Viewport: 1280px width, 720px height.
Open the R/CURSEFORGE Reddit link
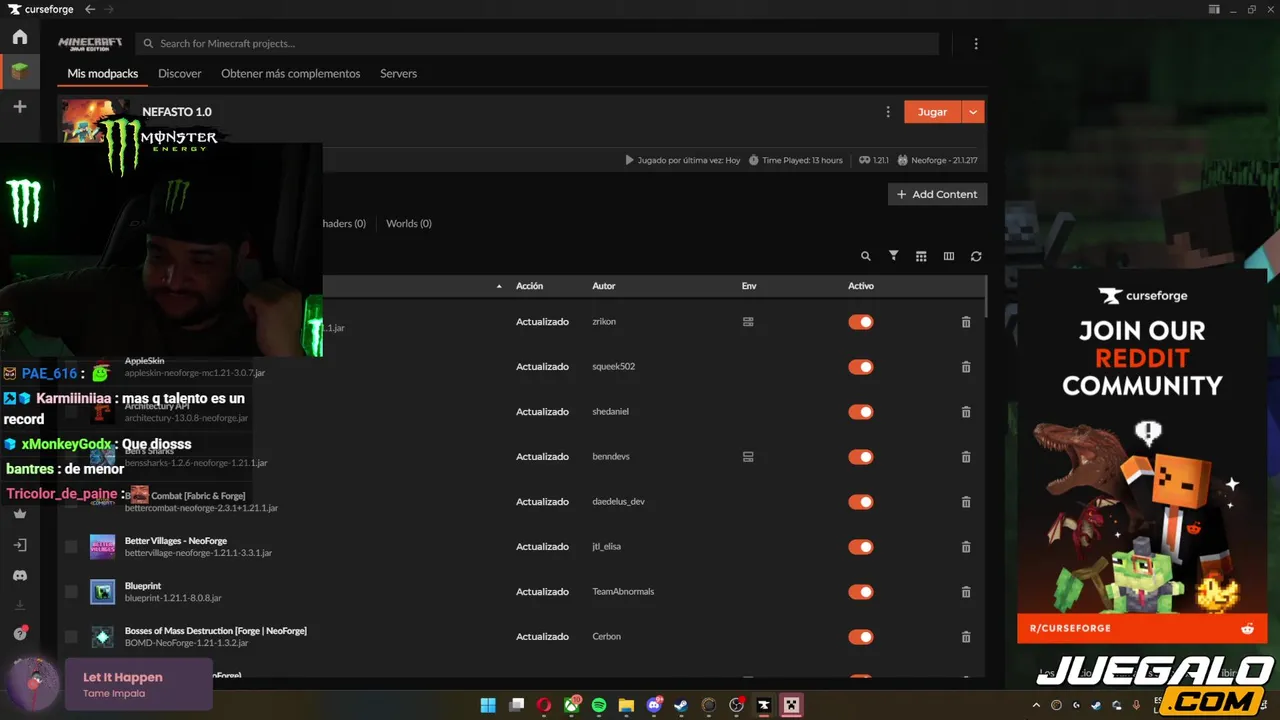[1142, 628]
